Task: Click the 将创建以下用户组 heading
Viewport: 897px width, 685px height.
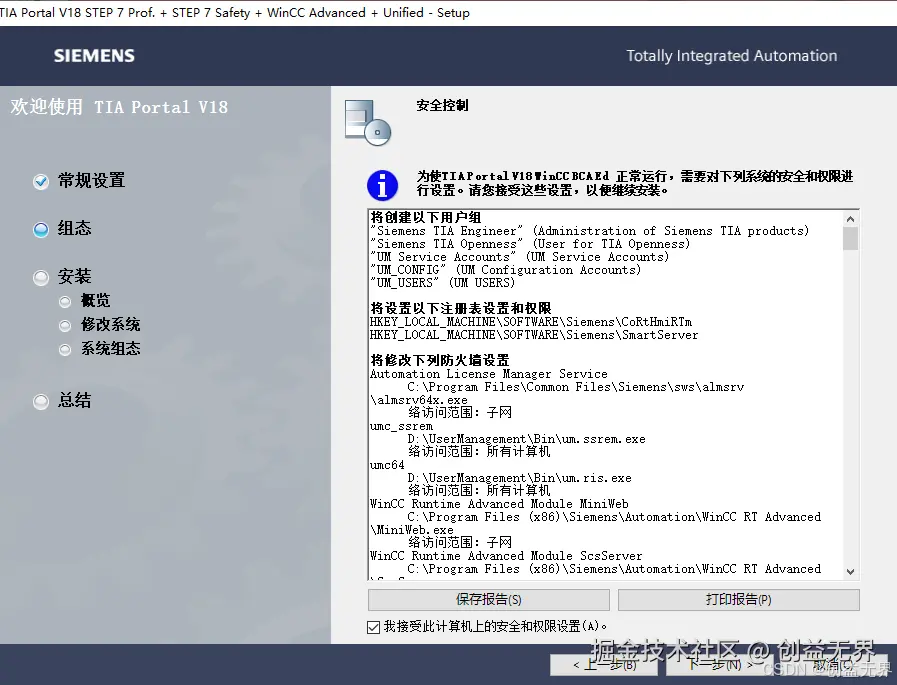Action: 426,217
